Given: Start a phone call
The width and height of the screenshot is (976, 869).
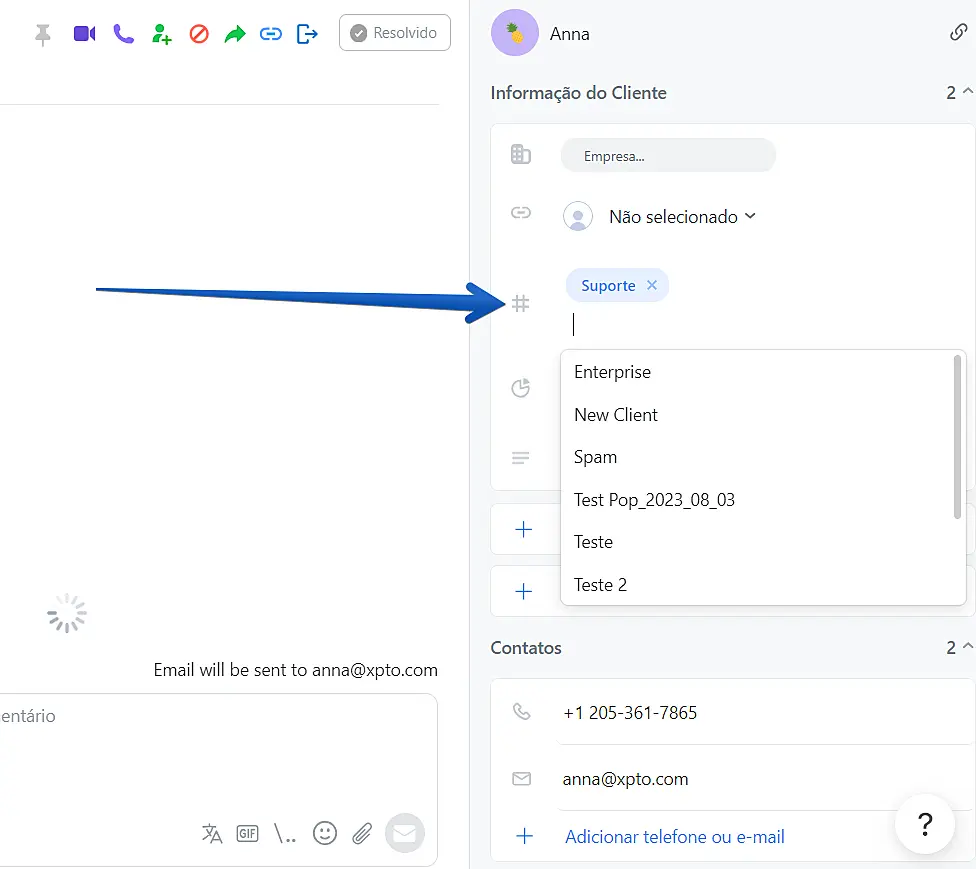Looking at the screenshot, I should click(x=123, y=34).
